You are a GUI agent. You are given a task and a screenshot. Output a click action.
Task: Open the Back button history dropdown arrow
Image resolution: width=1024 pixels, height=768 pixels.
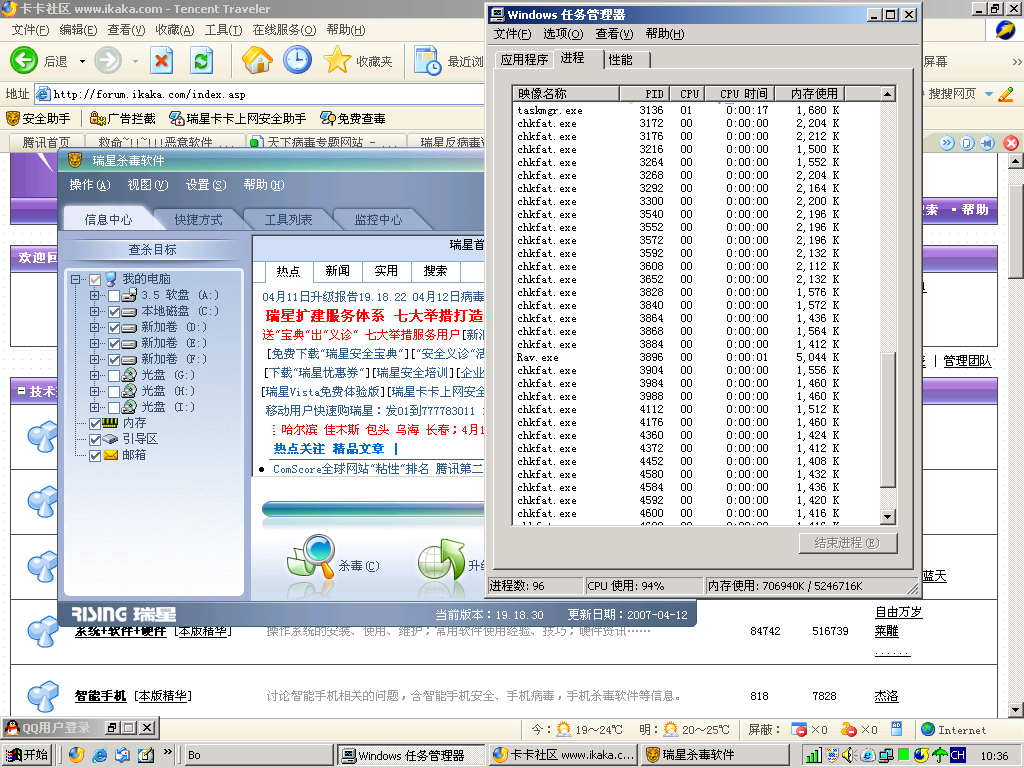click(82, 61)
